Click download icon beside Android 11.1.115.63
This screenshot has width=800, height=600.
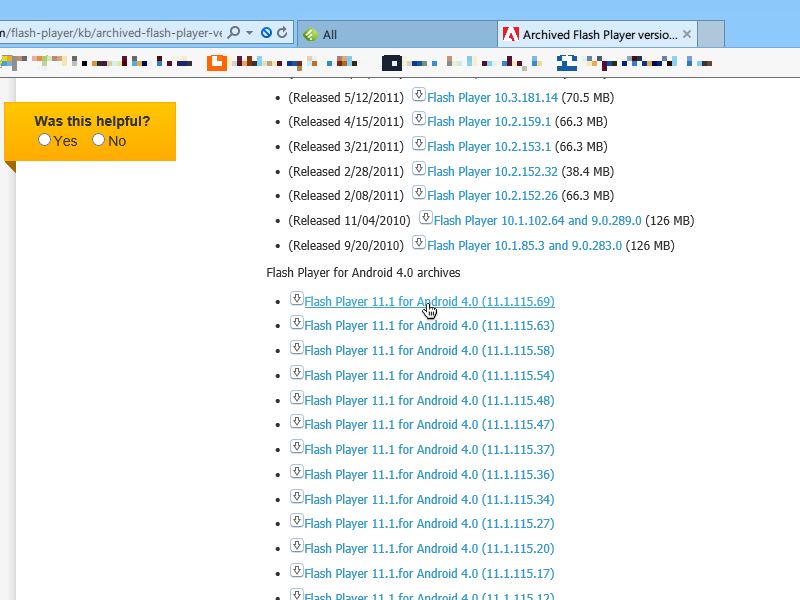pos(297,322)
